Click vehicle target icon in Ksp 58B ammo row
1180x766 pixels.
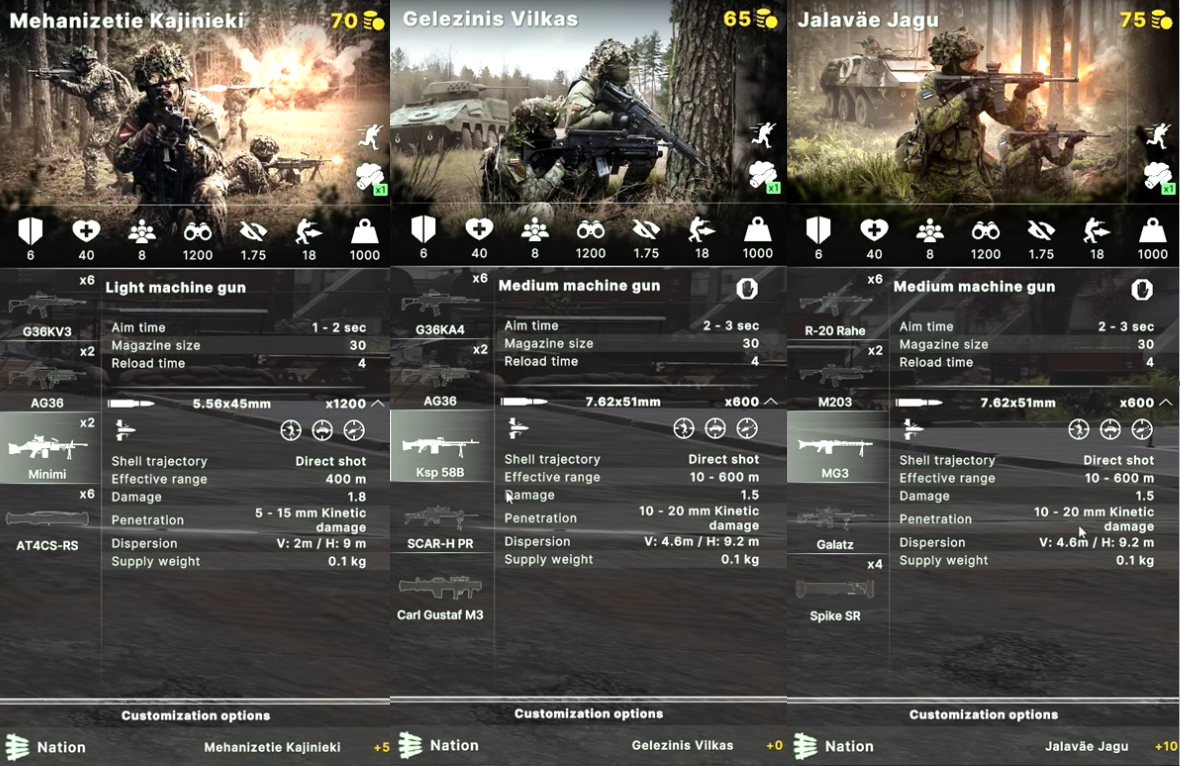[716, 428]
